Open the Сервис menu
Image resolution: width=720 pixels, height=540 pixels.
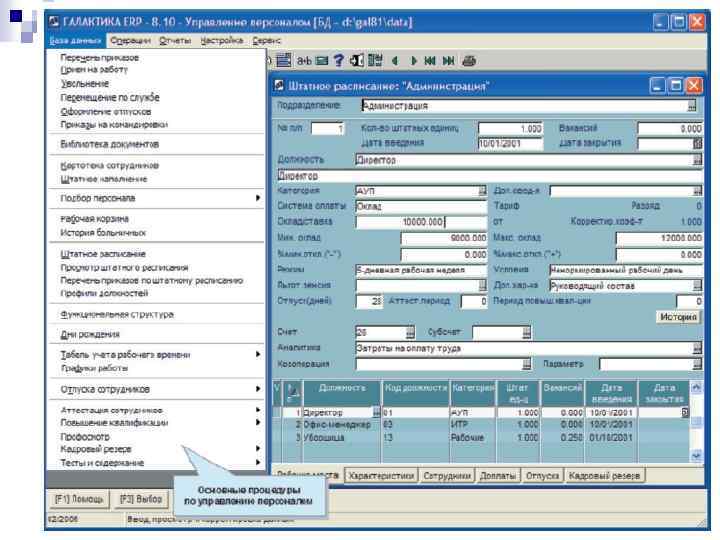266,40
